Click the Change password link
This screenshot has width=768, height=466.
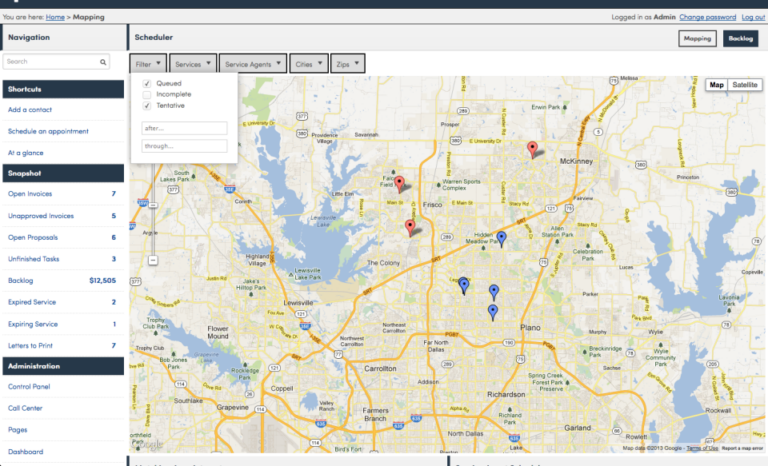pos(707,17)
